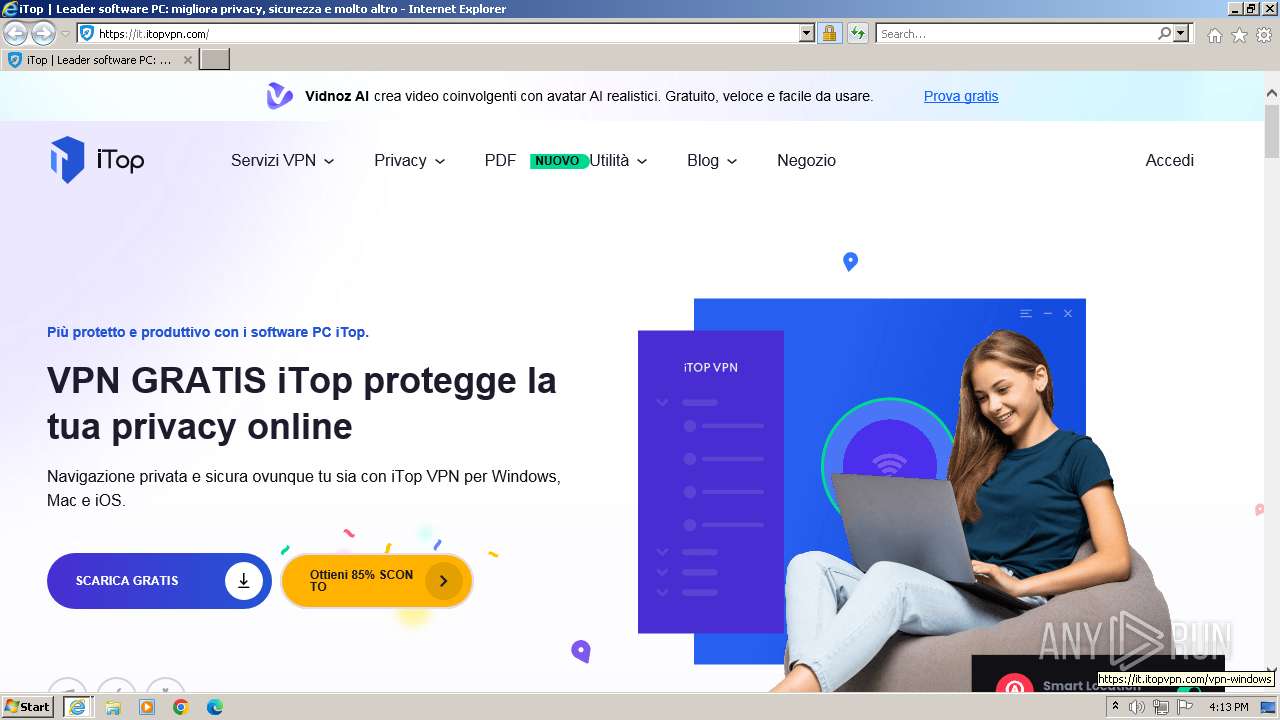Open the Negozio page
The width and height of the screenshot is (1280, 720).
(x=806, y=160)
